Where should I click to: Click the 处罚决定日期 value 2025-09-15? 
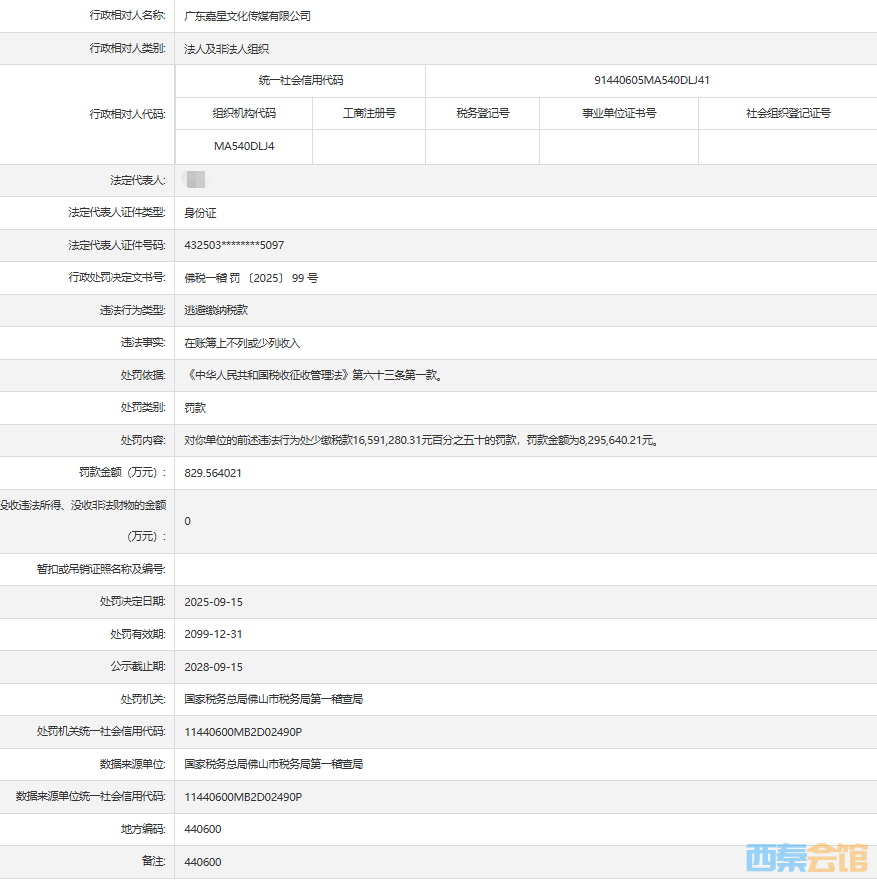tap(214, 602)
